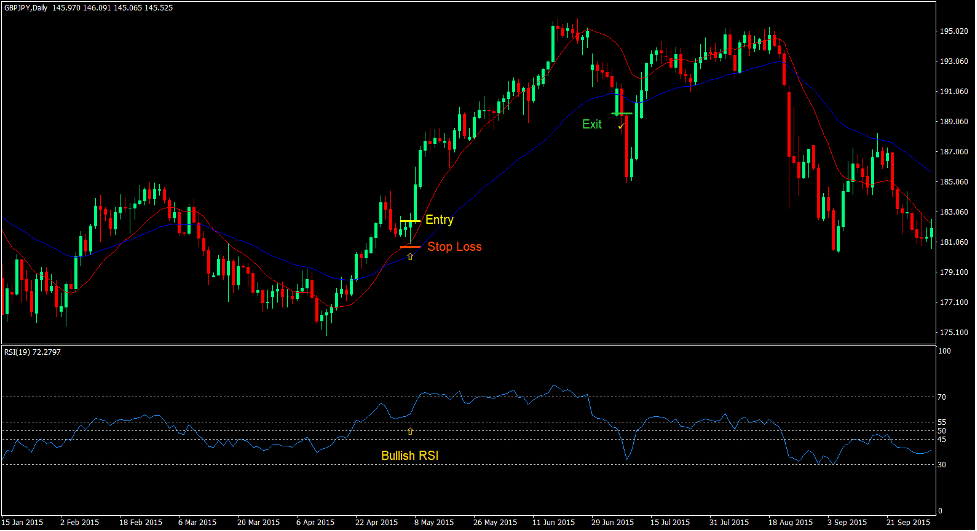Click the 11 Jun 2015 date label
977x531 pixels.
(553, 522)
